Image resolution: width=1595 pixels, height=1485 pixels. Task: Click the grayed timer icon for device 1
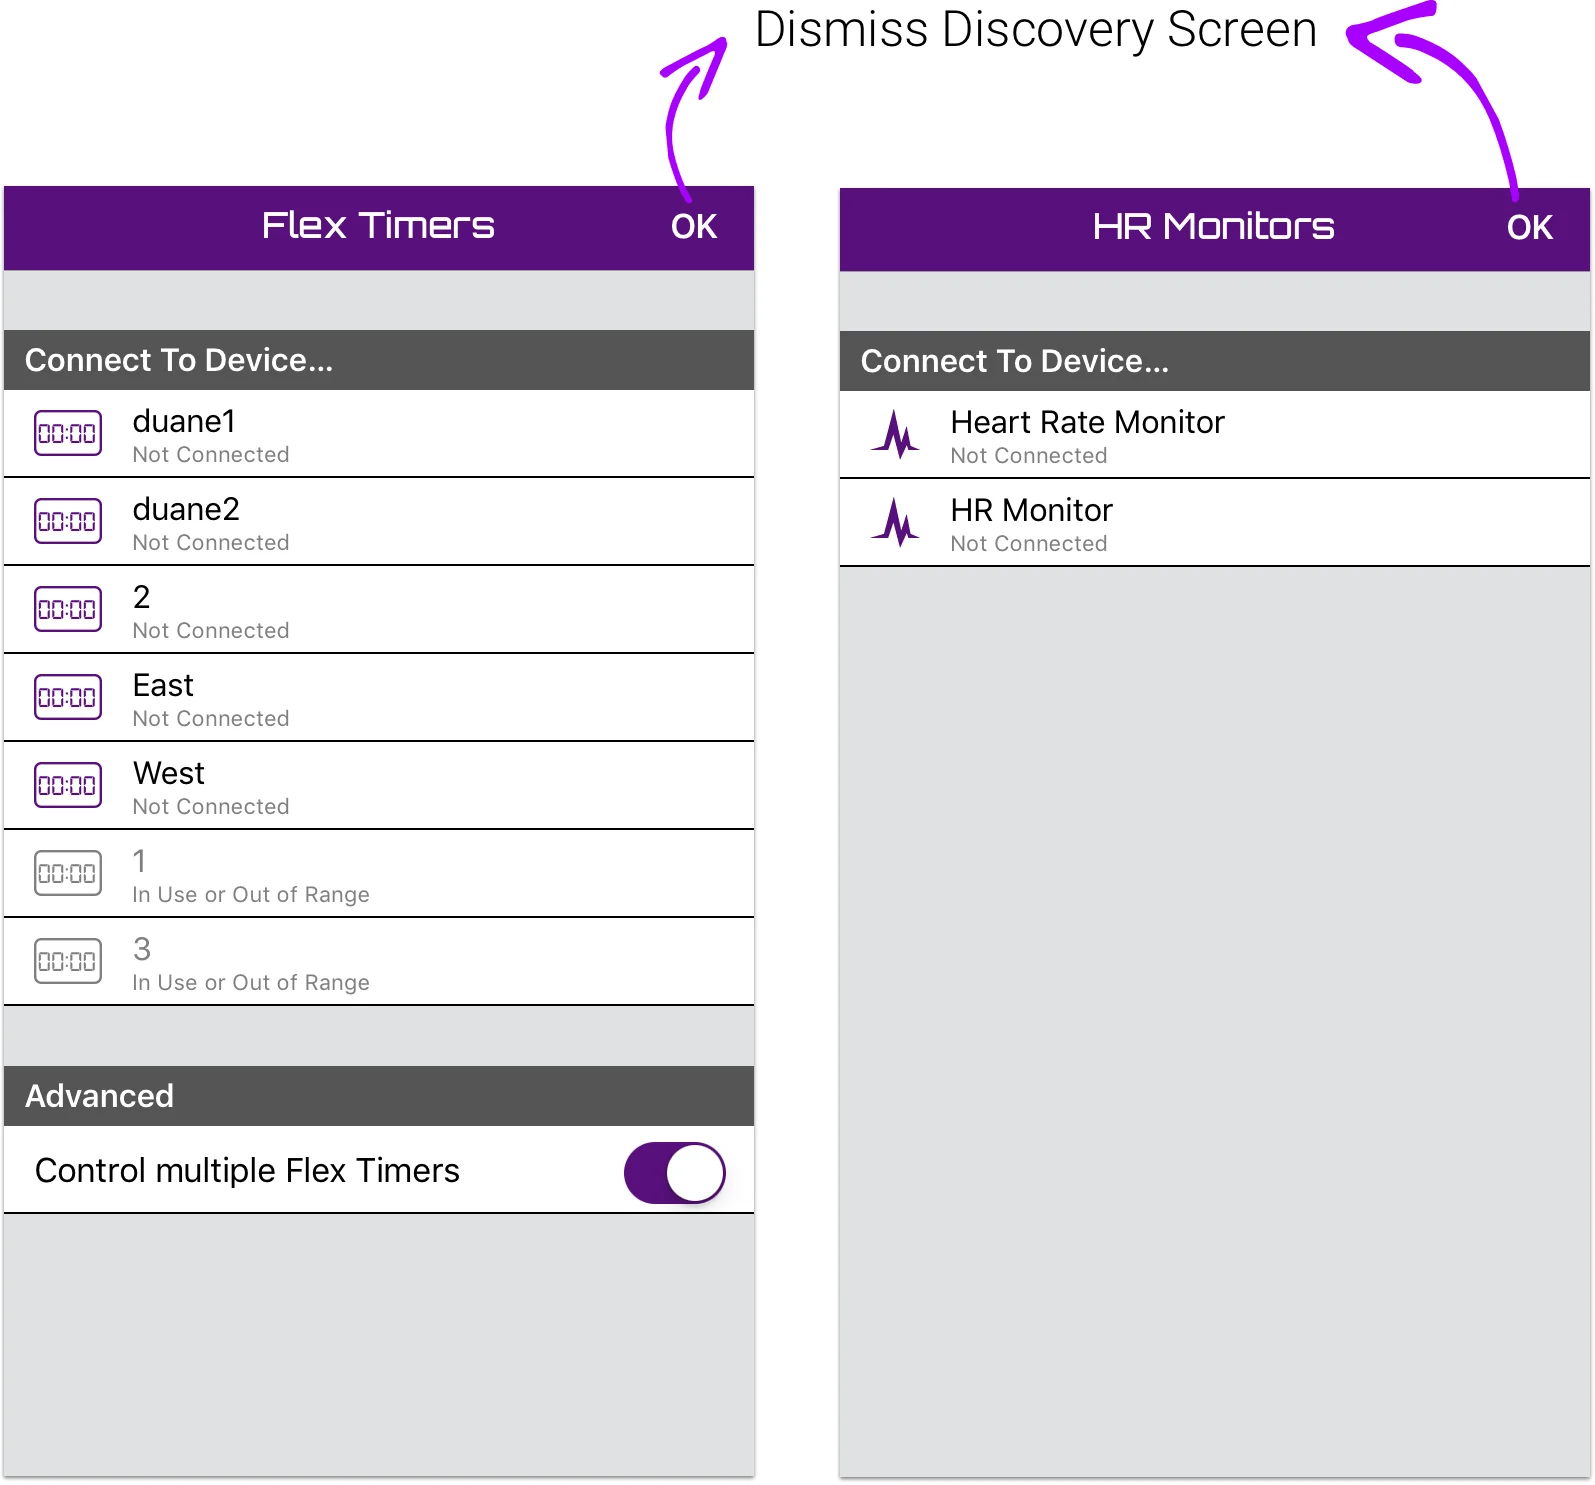68,873
